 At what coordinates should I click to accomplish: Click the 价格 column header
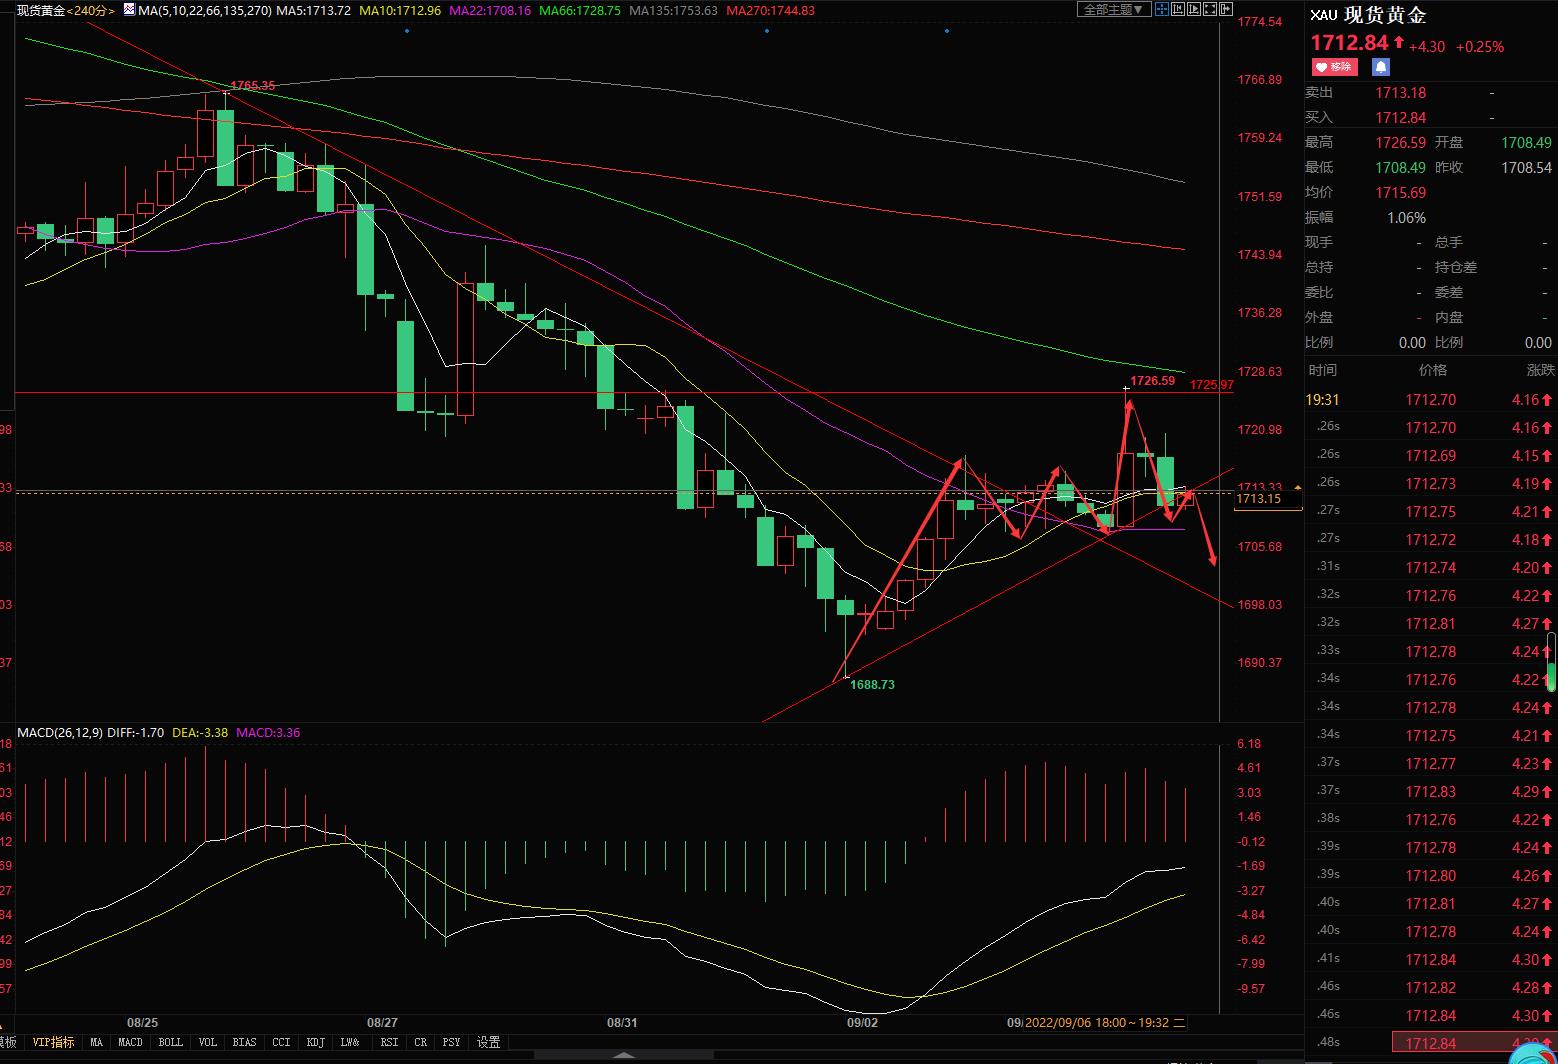(1432, 370)
